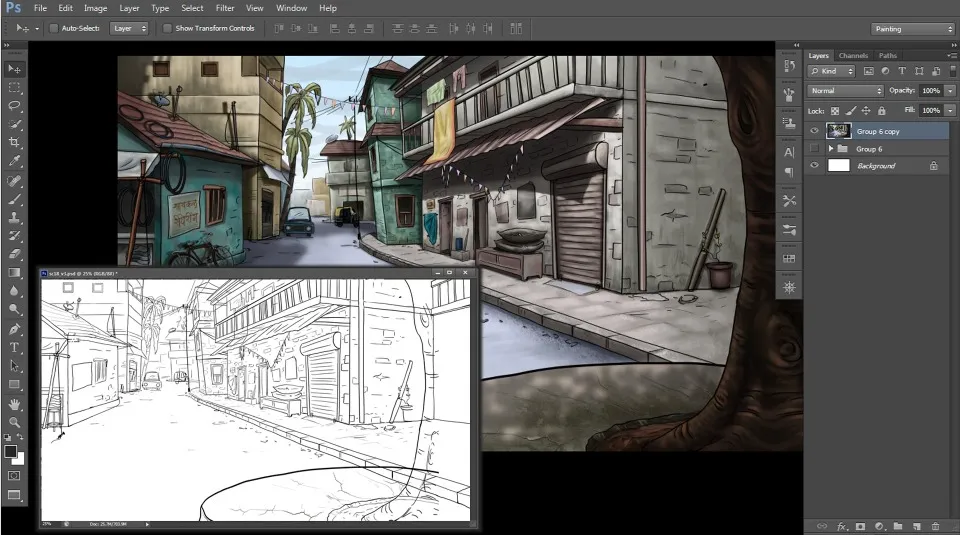The image size is (960, 535).
Task: Select the Move tool in toolbox
Action: coord(14,69)
